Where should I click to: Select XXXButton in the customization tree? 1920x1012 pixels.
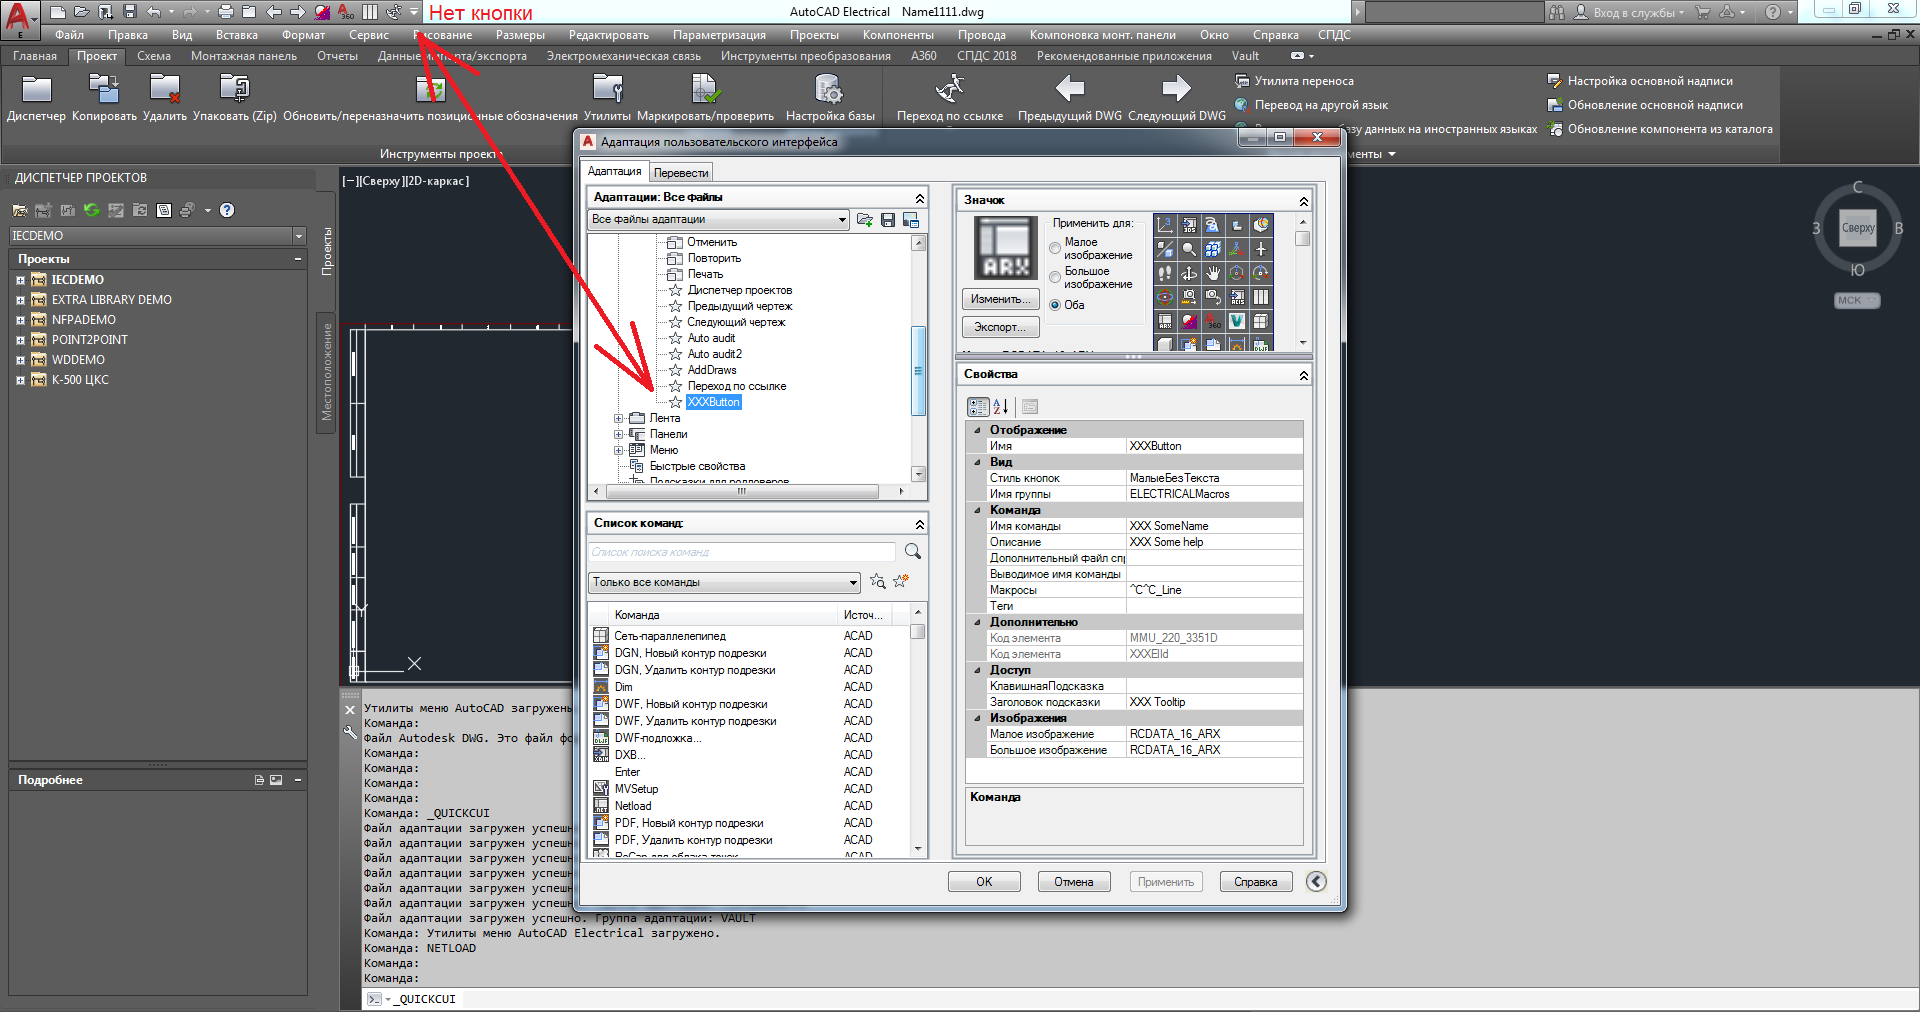click(x=714, y=402)
